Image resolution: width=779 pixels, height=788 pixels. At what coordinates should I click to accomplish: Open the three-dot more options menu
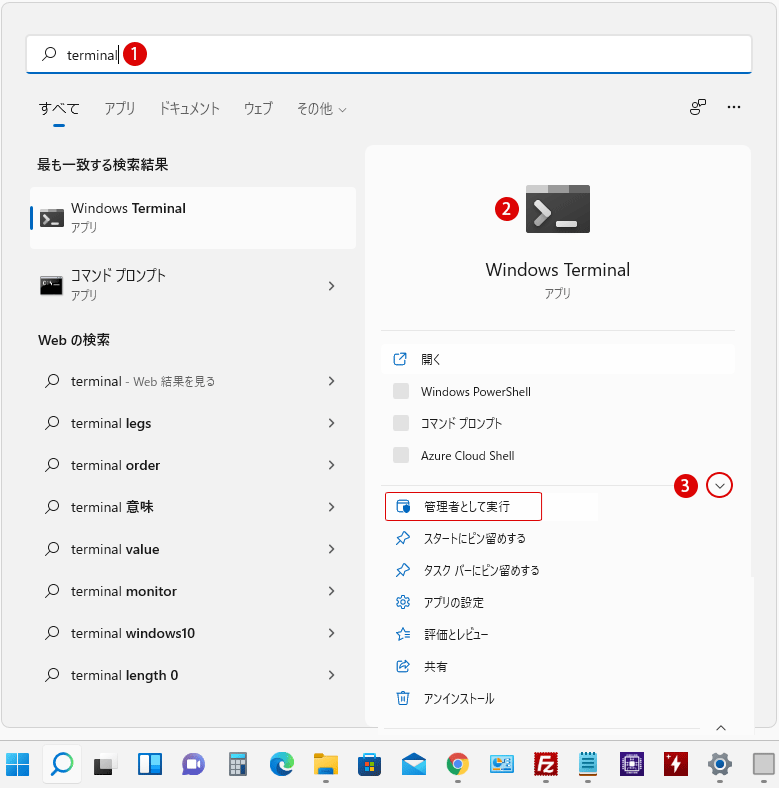click(x=734, y=107)
